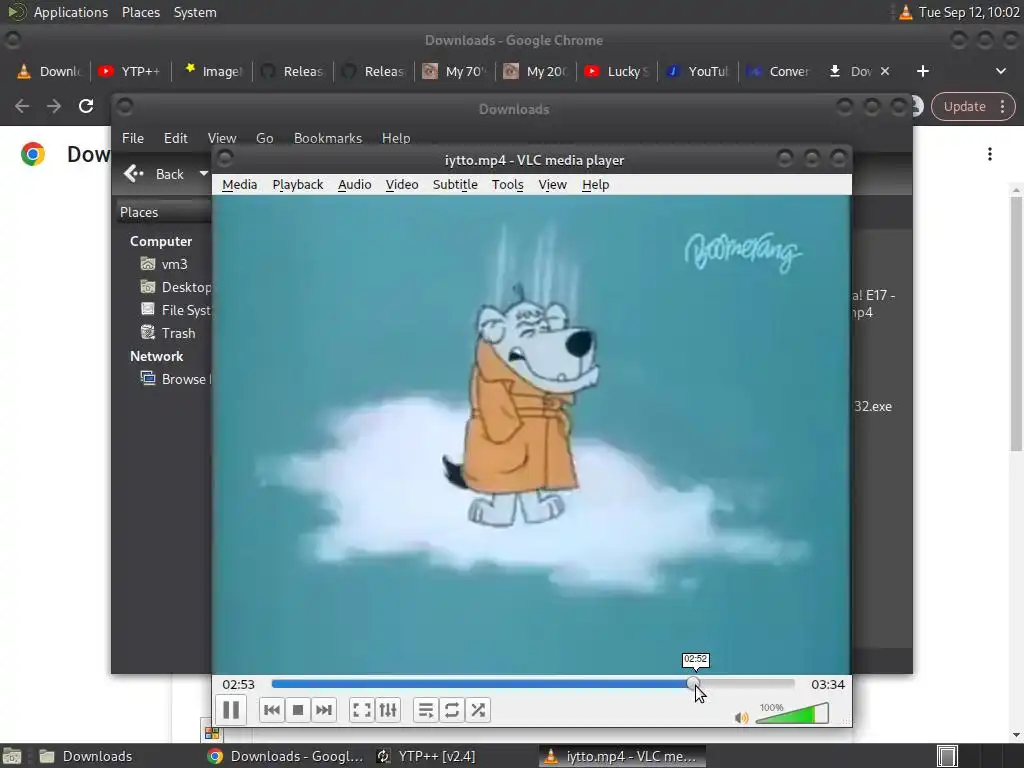Select Desktop in Places sidebar
The height and width of the screenshot is (768, 1024).
[x=175, y=287]
